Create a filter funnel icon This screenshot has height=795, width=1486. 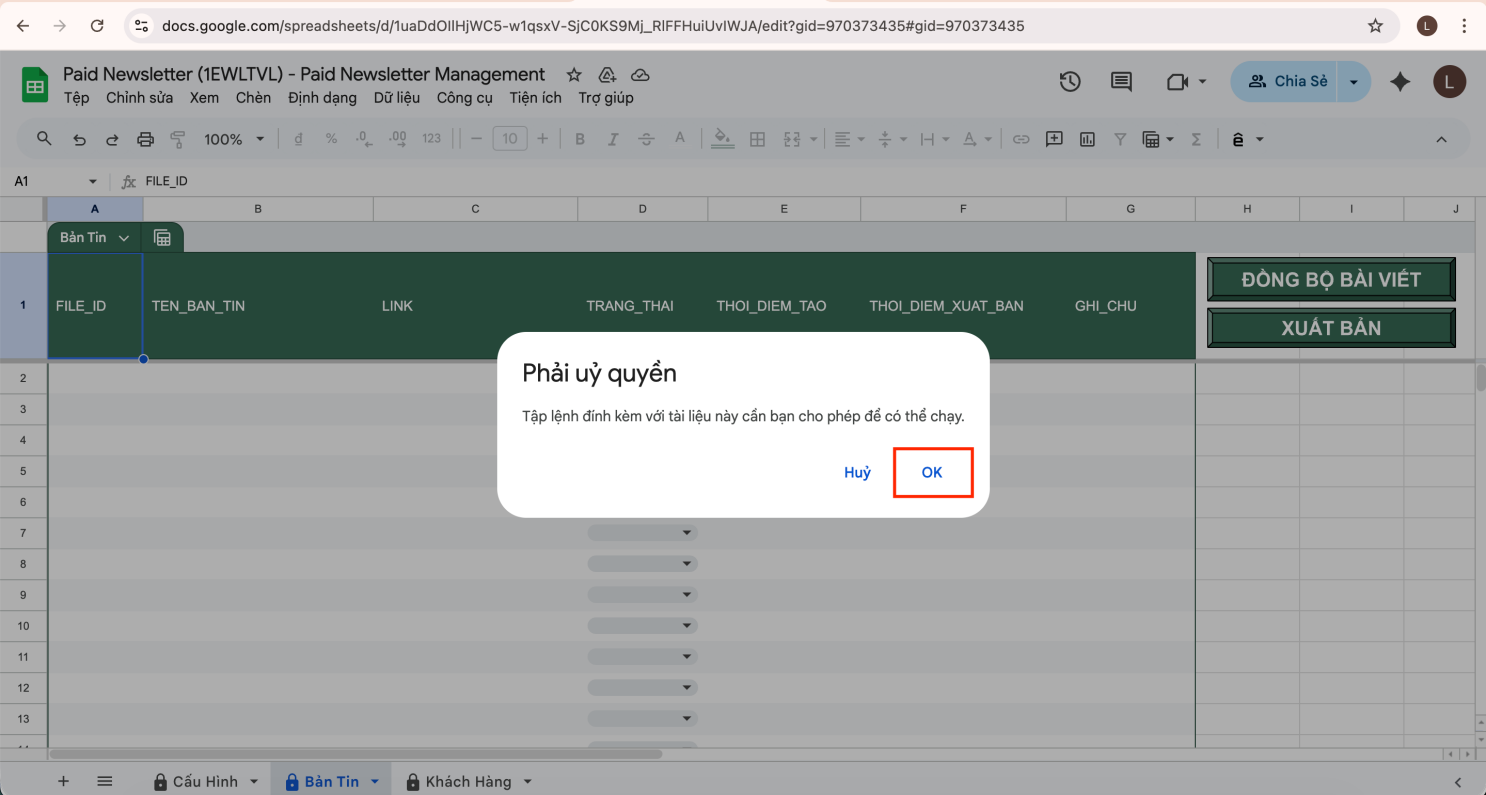(1120, 139)
